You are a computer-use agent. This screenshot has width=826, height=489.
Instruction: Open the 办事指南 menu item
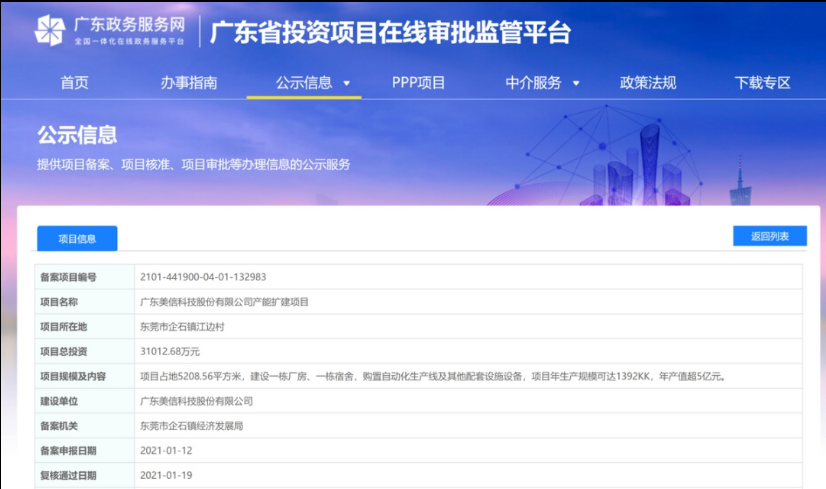pos(189,83)
